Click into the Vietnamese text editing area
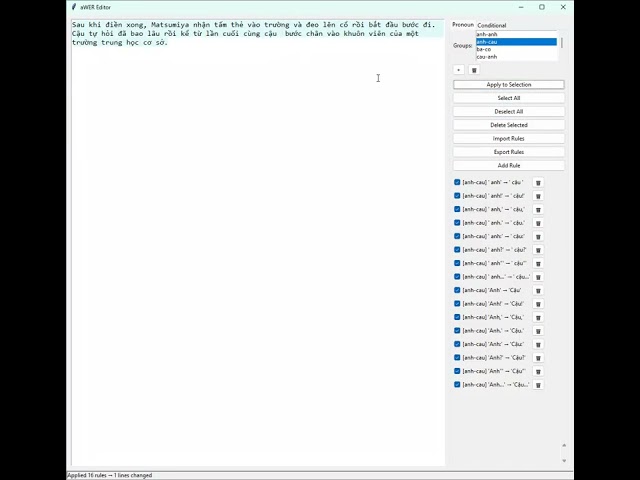The image size is (640, 480). coord(258,242)
